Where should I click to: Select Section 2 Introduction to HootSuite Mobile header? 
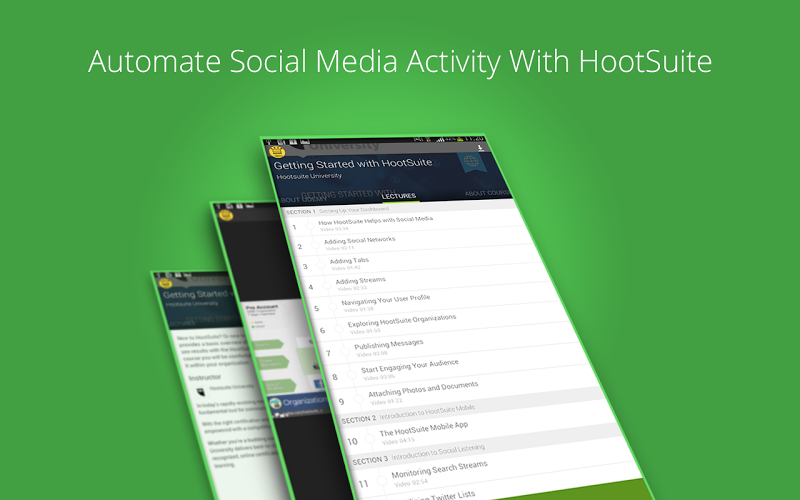click(408, 414)
